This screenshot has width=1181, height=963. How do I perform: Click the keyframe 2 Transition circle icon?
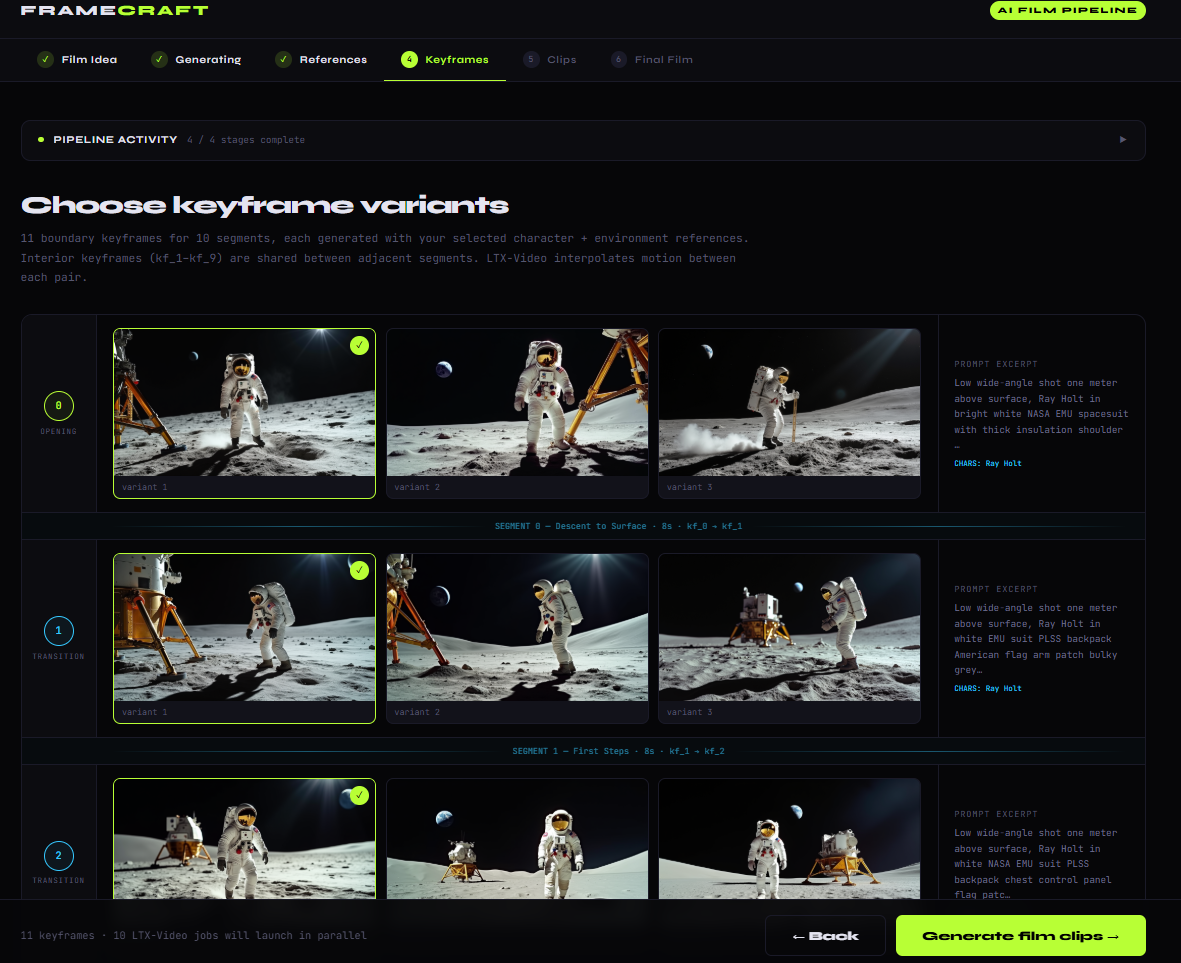[x=59, y=855]
